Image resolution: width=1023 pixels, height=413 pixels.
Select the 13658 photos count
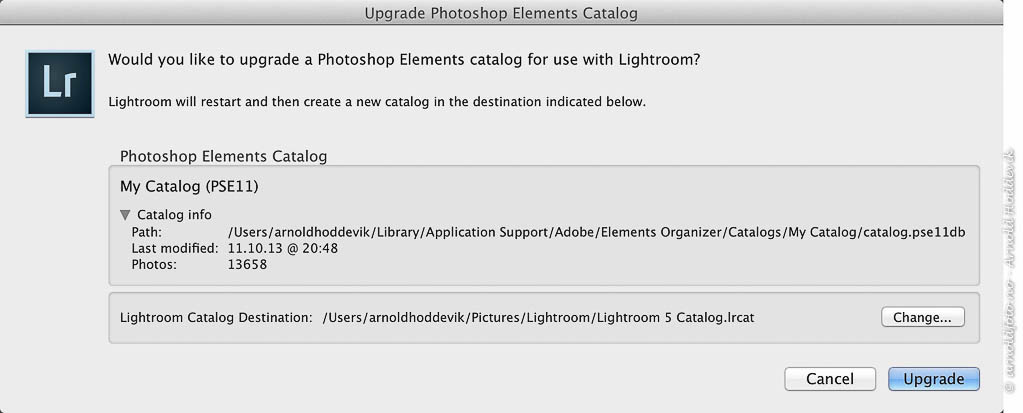[247, 265]
